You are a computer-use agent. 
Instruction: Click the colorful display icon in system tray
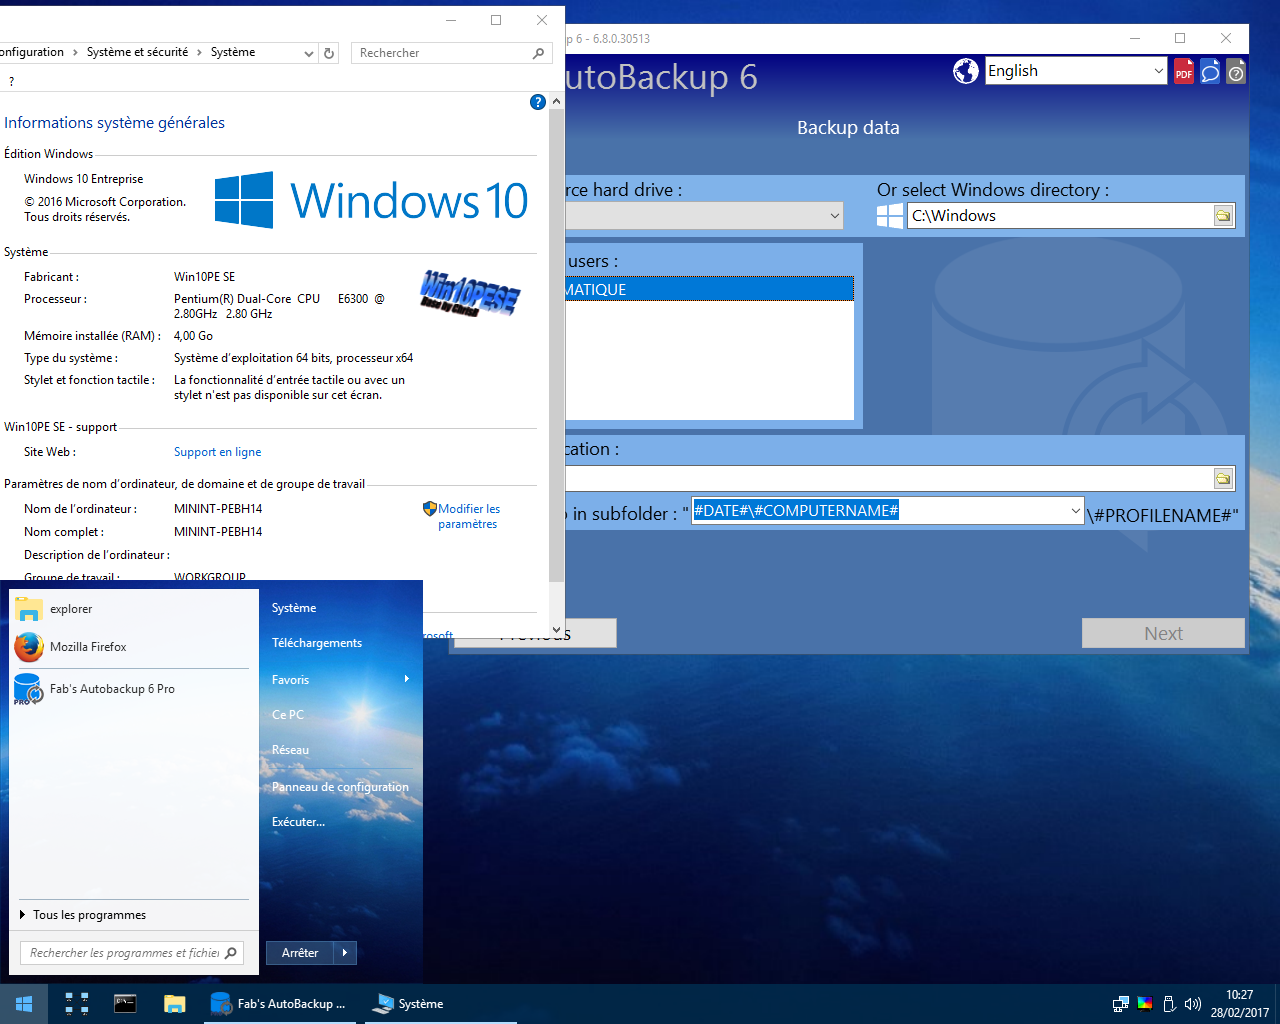pyautogui.click(x=1145, y=1004)
